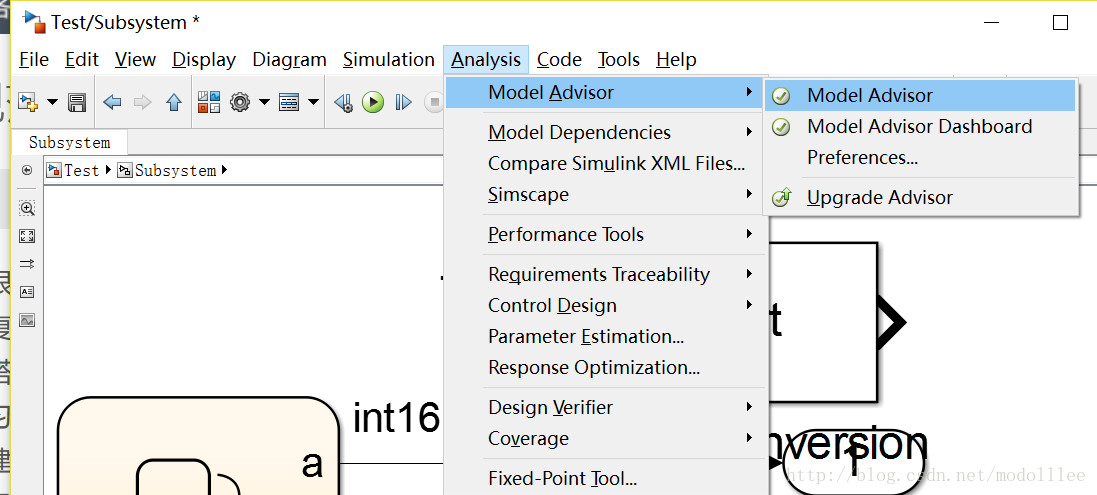Close the Analysis menu
Viewport: 1097px width, 495px height.
coord(486,60)
